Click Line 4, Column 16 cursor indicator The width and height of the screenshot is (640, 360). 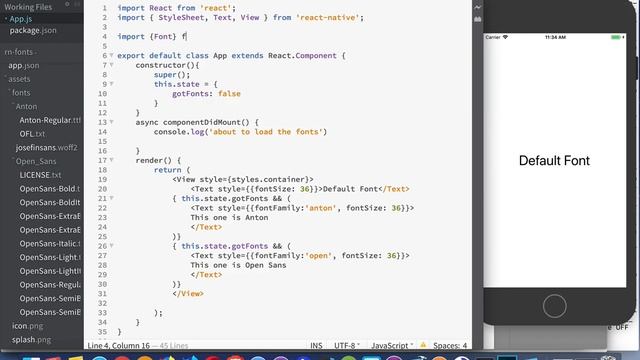click(x=119, y=345)
